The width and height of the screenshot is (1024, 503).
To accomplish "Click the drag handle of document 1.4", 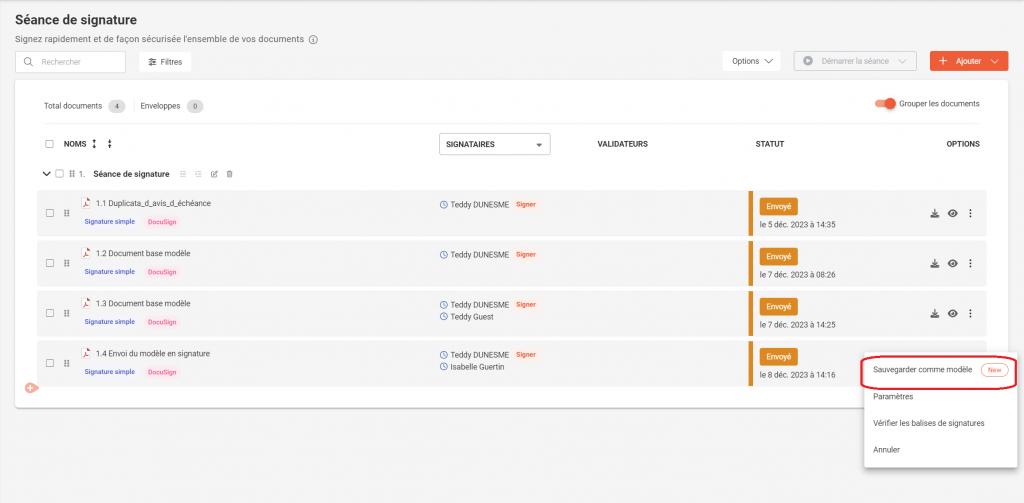I will (67, 362).
